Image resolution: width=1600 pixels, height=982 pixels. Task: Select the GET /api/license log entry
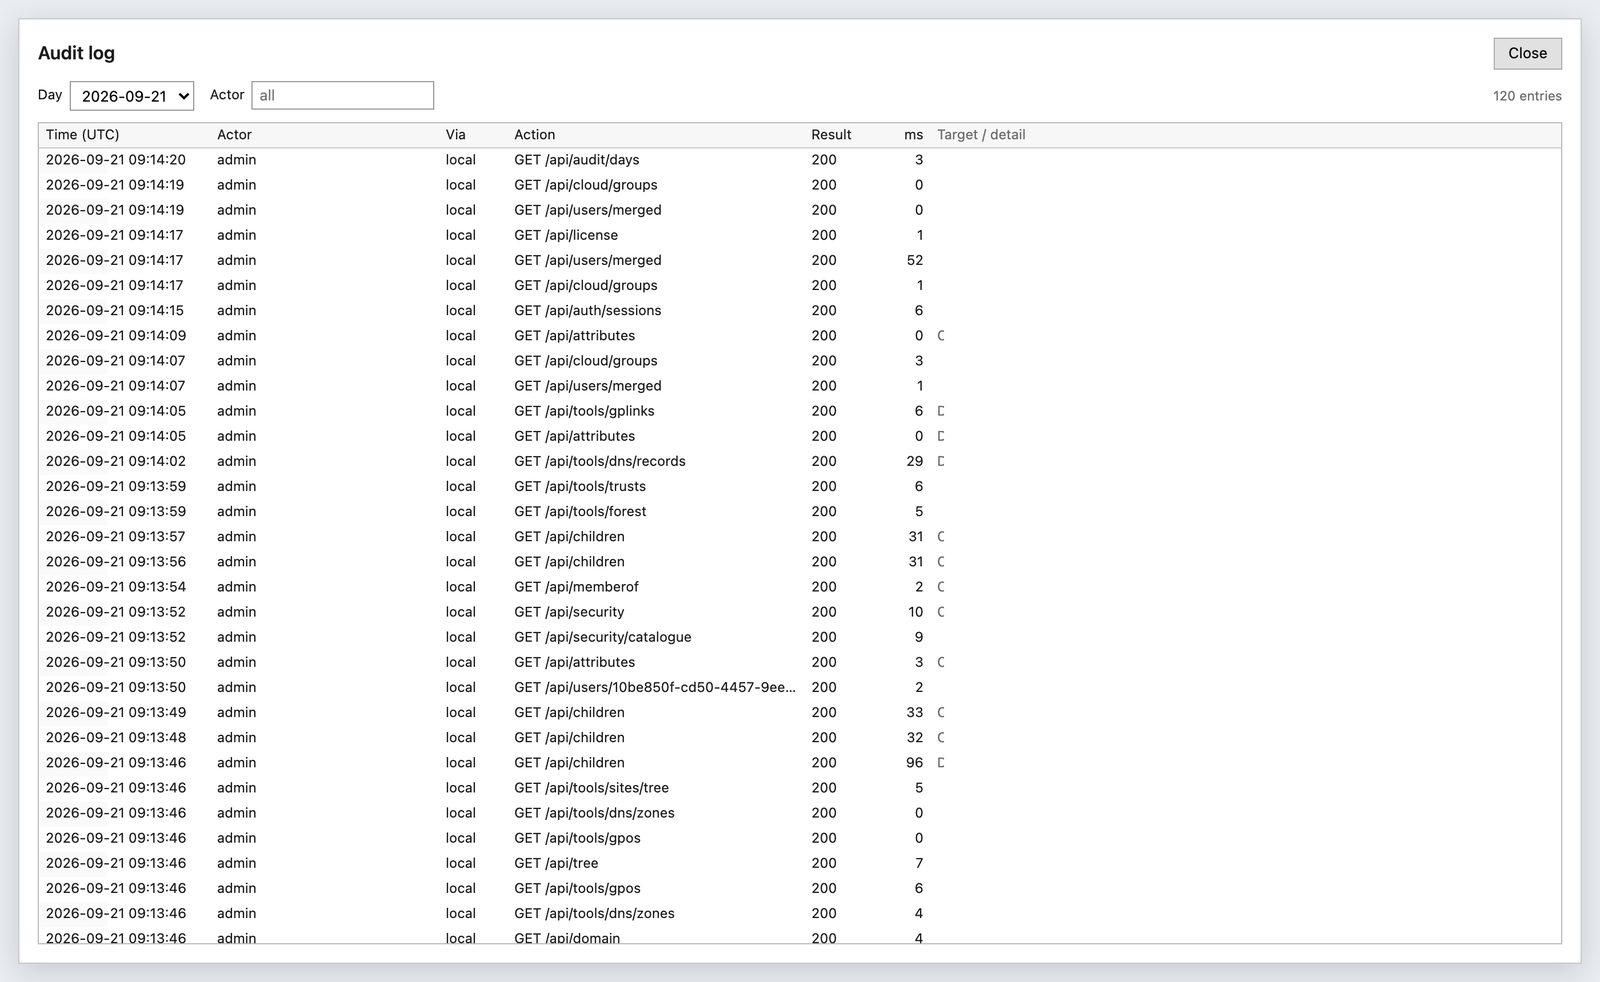click(x=800, y=235)
